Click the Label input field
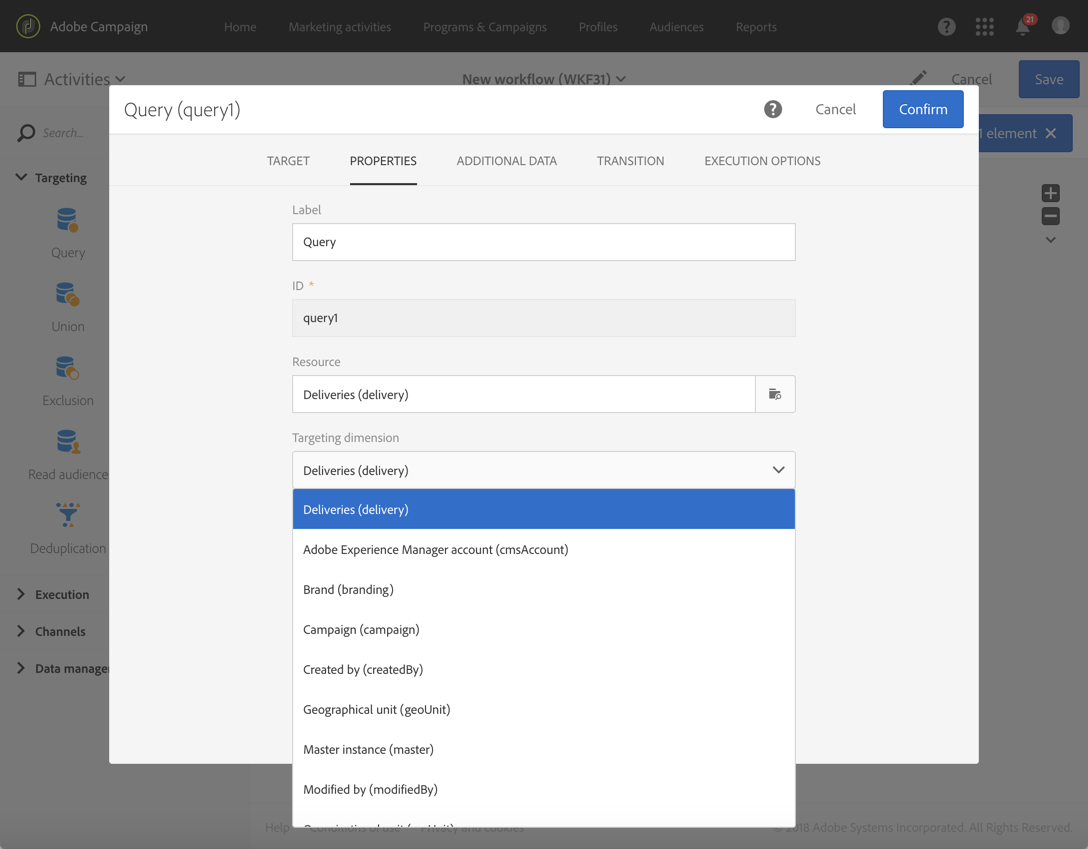 pos(543,242)
